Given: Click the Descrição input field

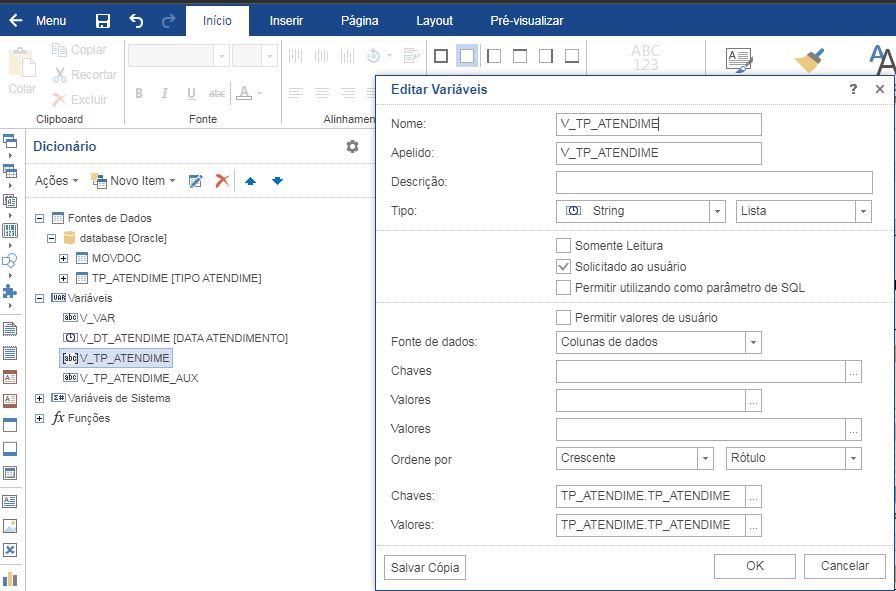Looking at the screenshot, I should click(x=714, y=182).
